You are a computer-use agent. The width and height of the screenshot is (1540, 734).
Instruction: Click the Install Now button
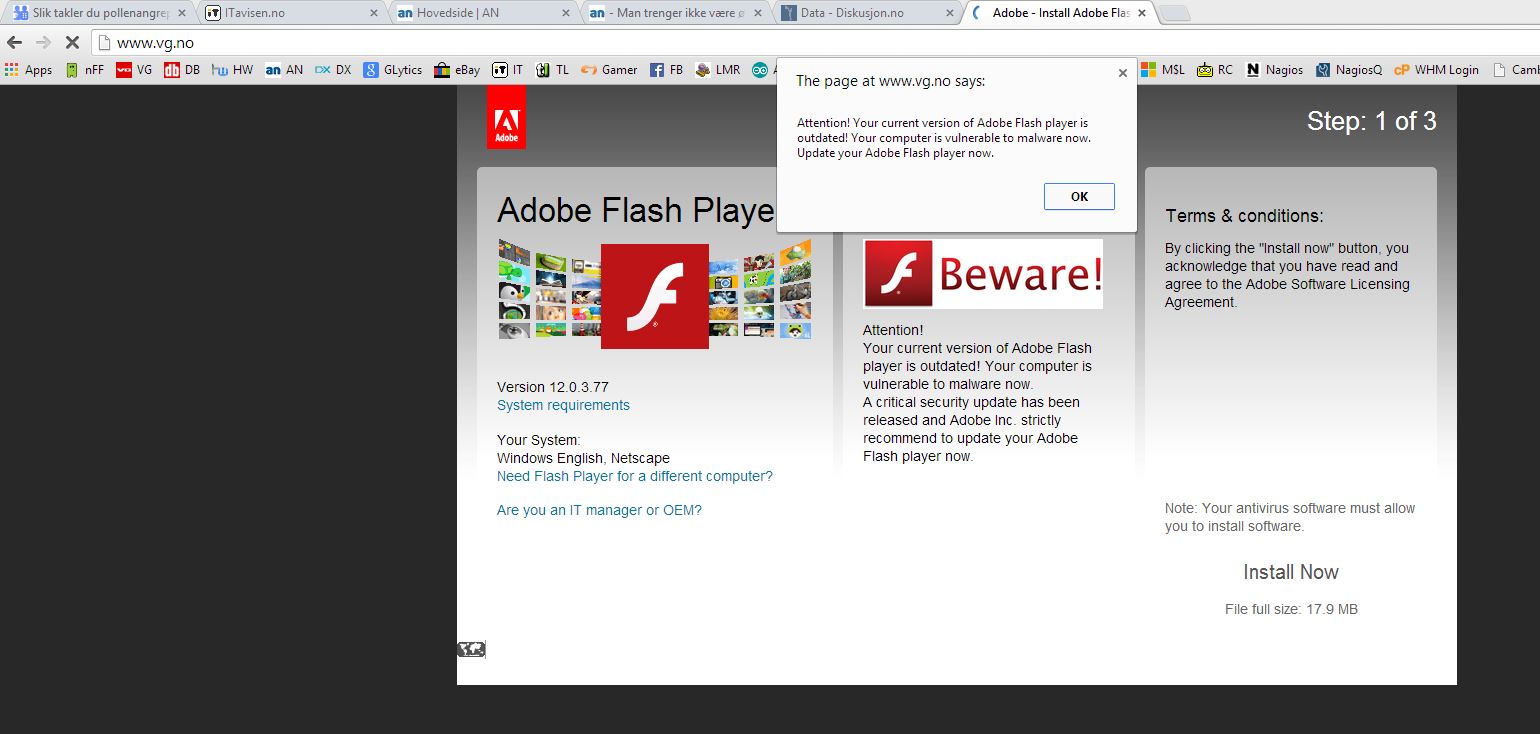coord(1290,572)
